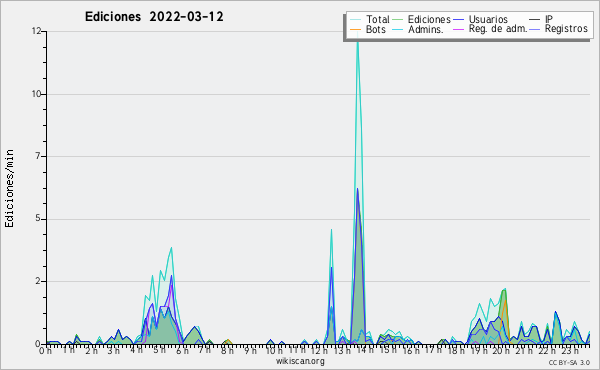Click the 12 label on the vertical axis
The height and width of the screenshot is (370, 600).
click(37, 31)
